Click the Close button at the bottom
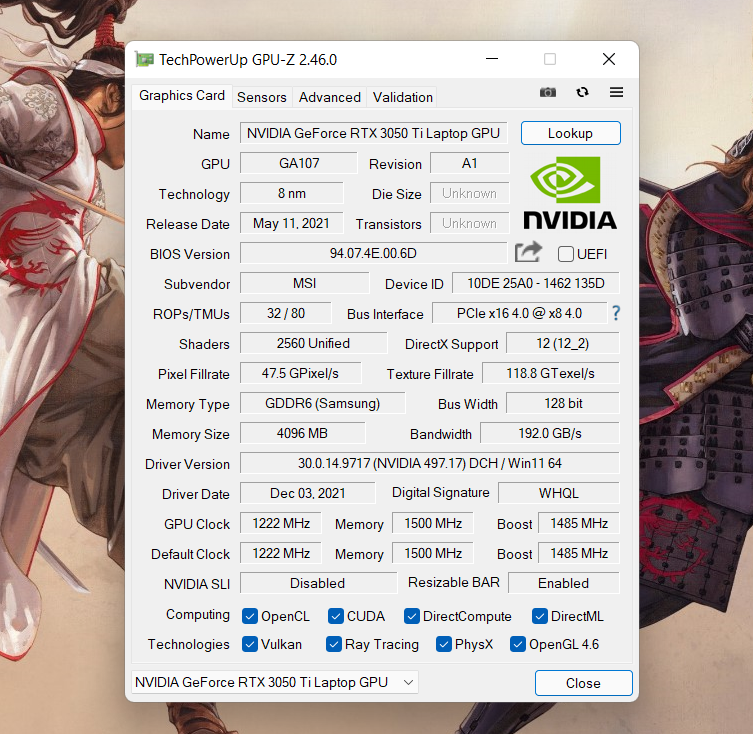Screen dimensions: 753x734 click(583, 683)
